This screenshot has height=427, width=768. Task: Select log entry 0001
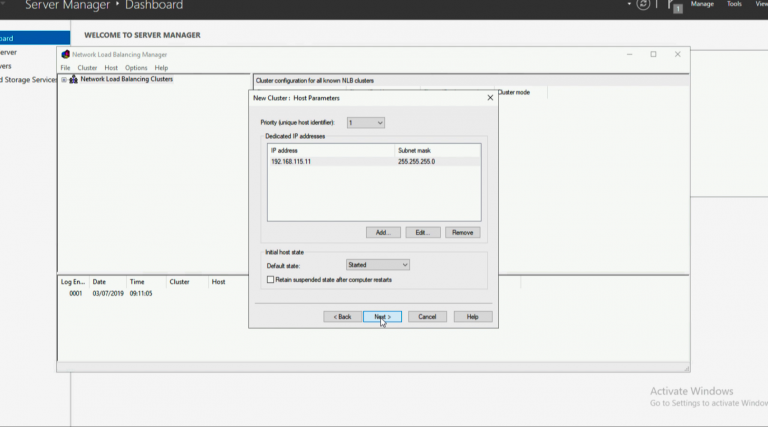[76, 293]
